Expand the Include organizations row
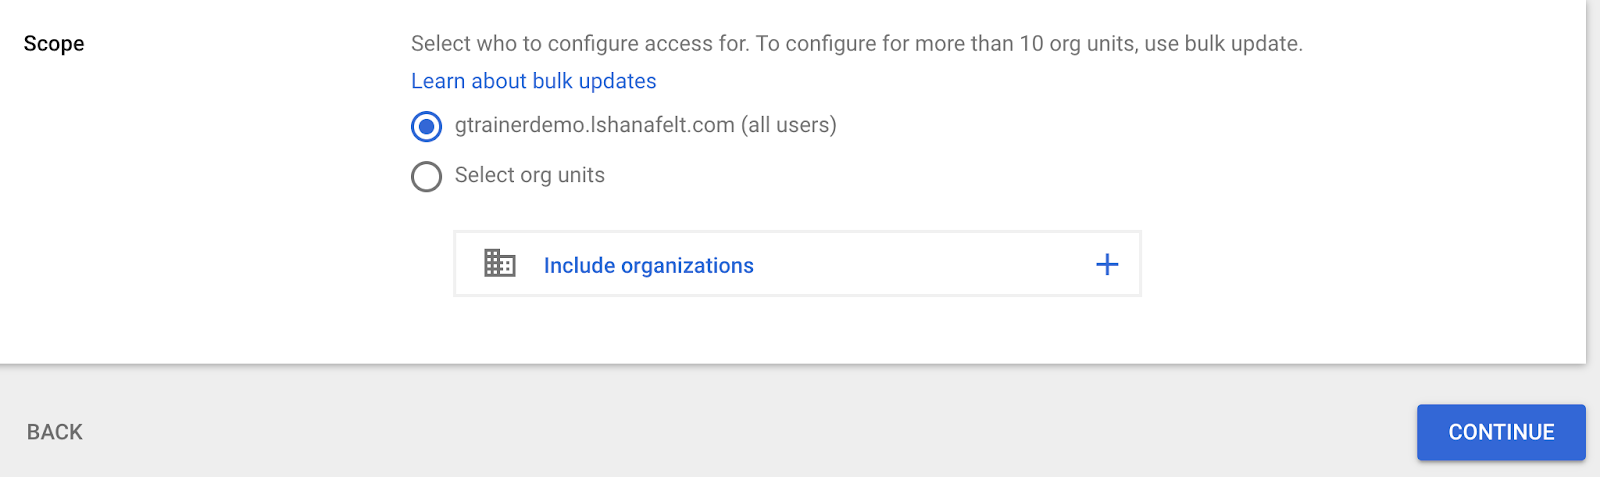 pyautogui.click(x=797, y=264)
